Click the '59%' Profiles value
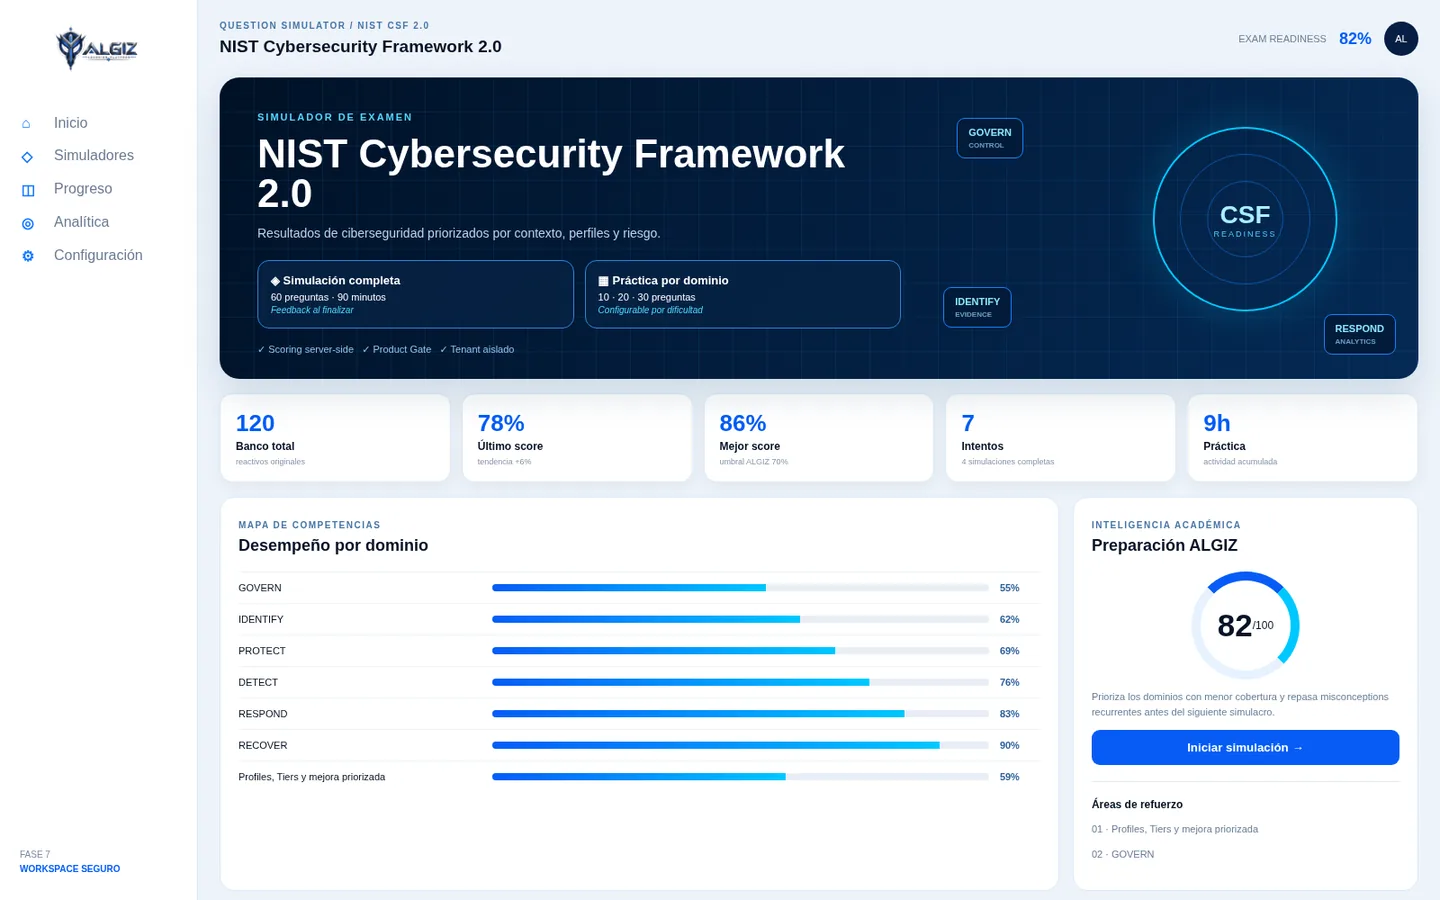Image resolution: width=1440 pixels, height=900 pixels. 1009,777
